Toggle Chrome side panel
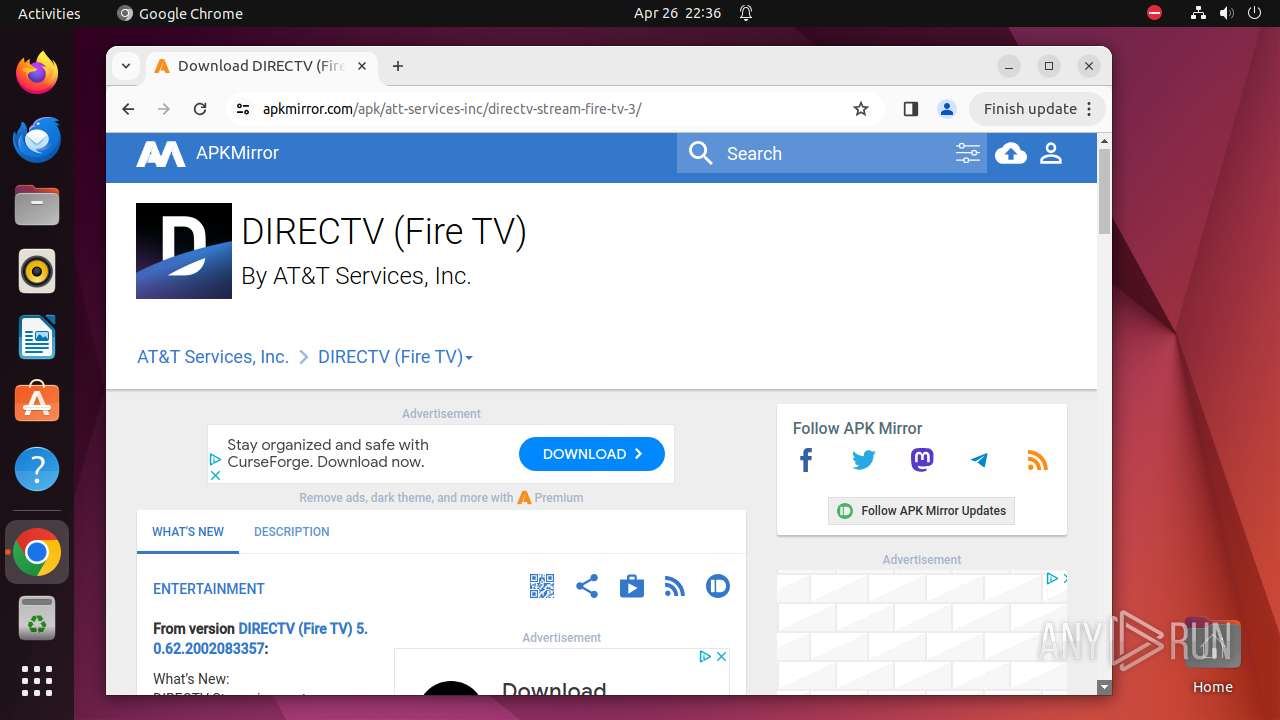 point(910,109)
